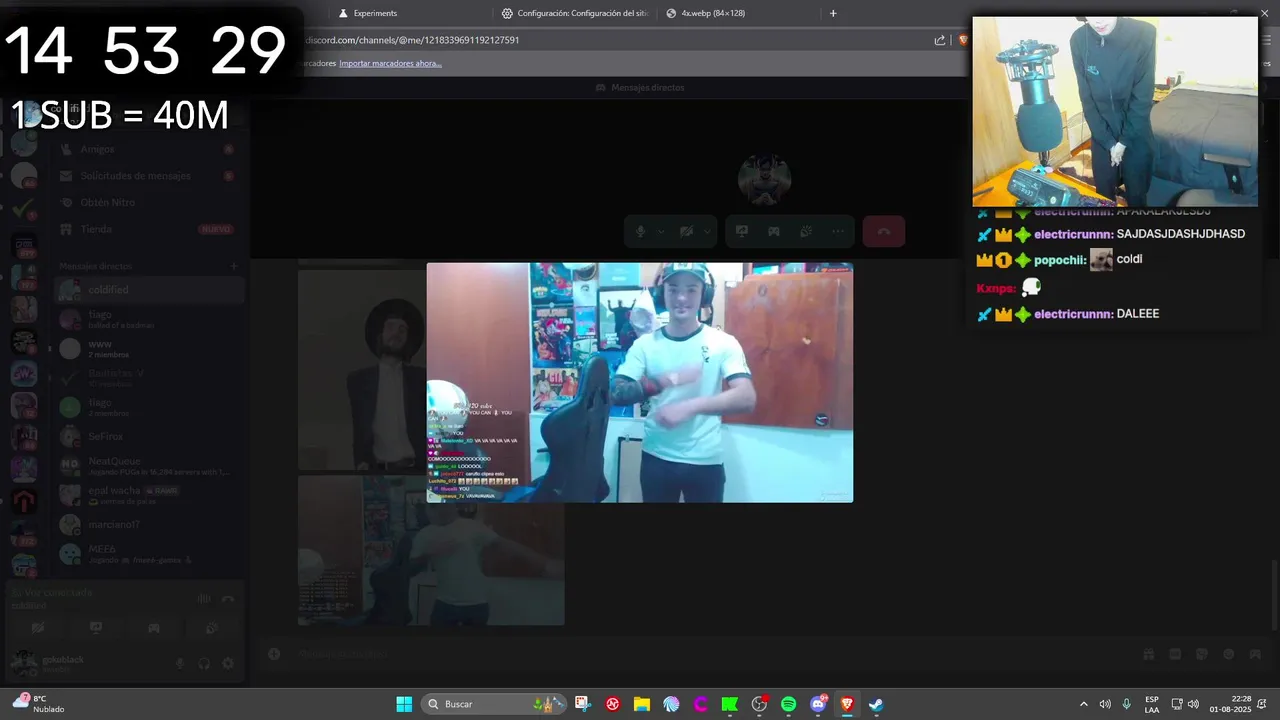Deafen with headphones icon in user panel

[x=204, y=663]
